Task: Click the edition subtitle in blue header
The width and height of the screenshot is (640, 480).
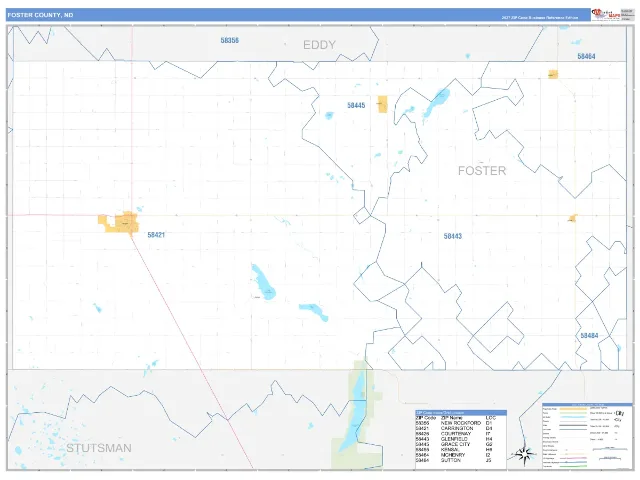Action: (540, 18)
